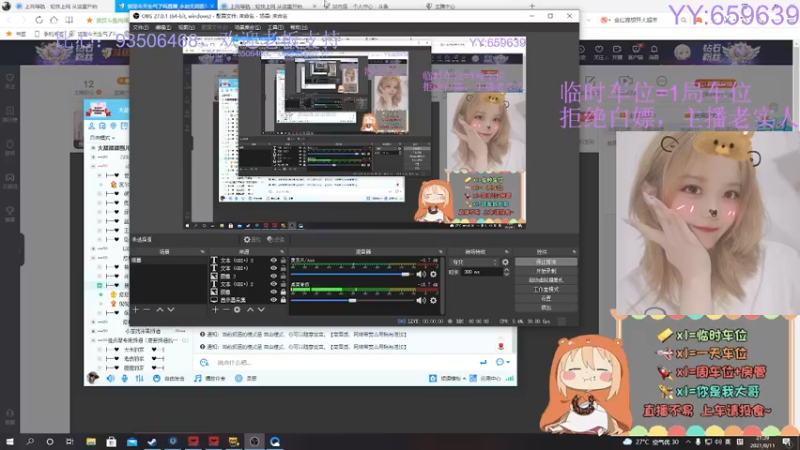Click the Stop Streaming button
The width and height of the screenshot is (800, 450).
click(546, 262)
